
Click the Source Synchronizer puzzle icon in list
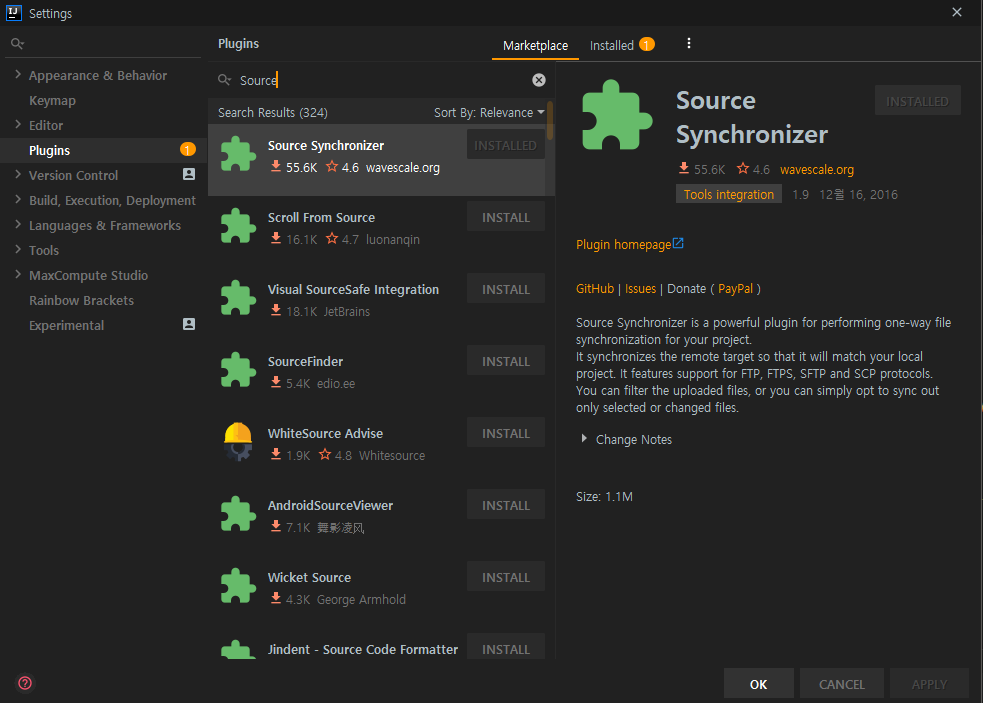pos(238,154)
